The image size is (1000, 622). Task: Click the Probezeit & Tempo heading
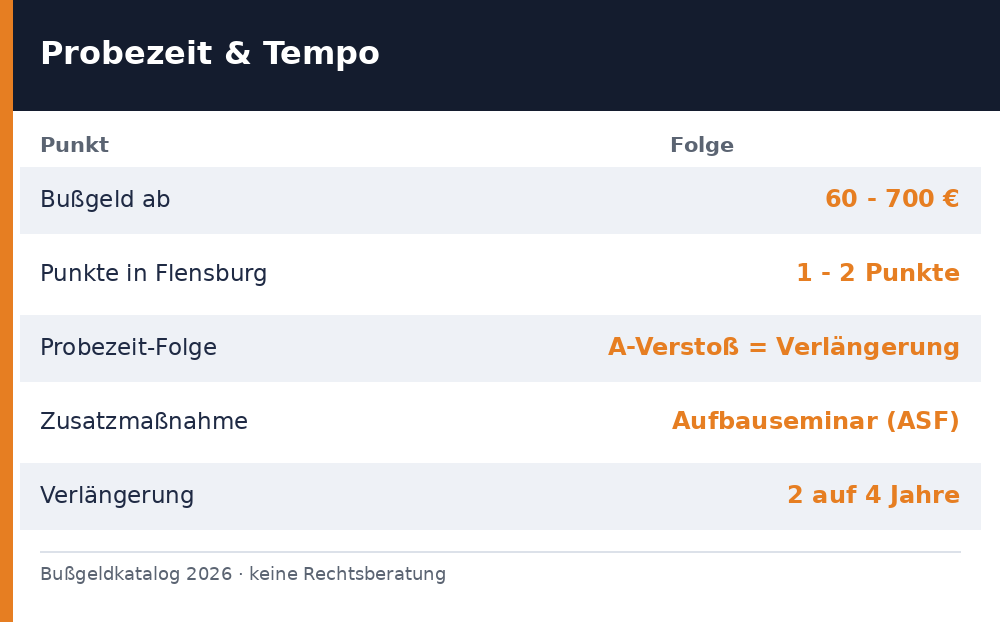(210, 54)
